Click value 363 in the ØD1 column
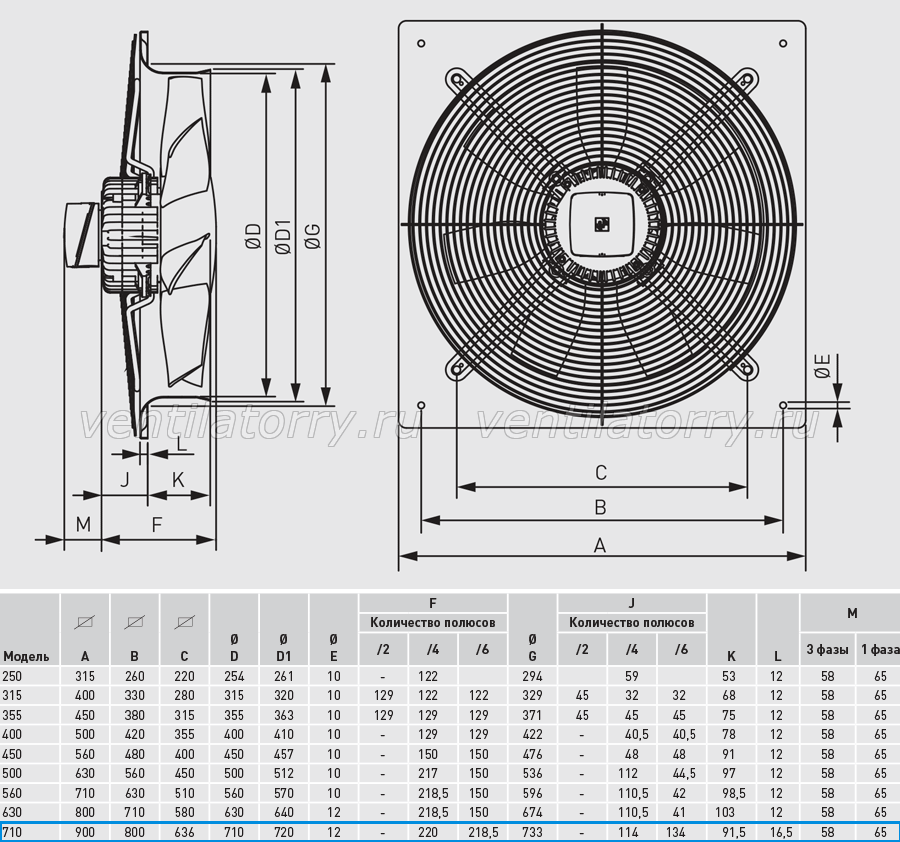900x842 pixels. (284, 715)
